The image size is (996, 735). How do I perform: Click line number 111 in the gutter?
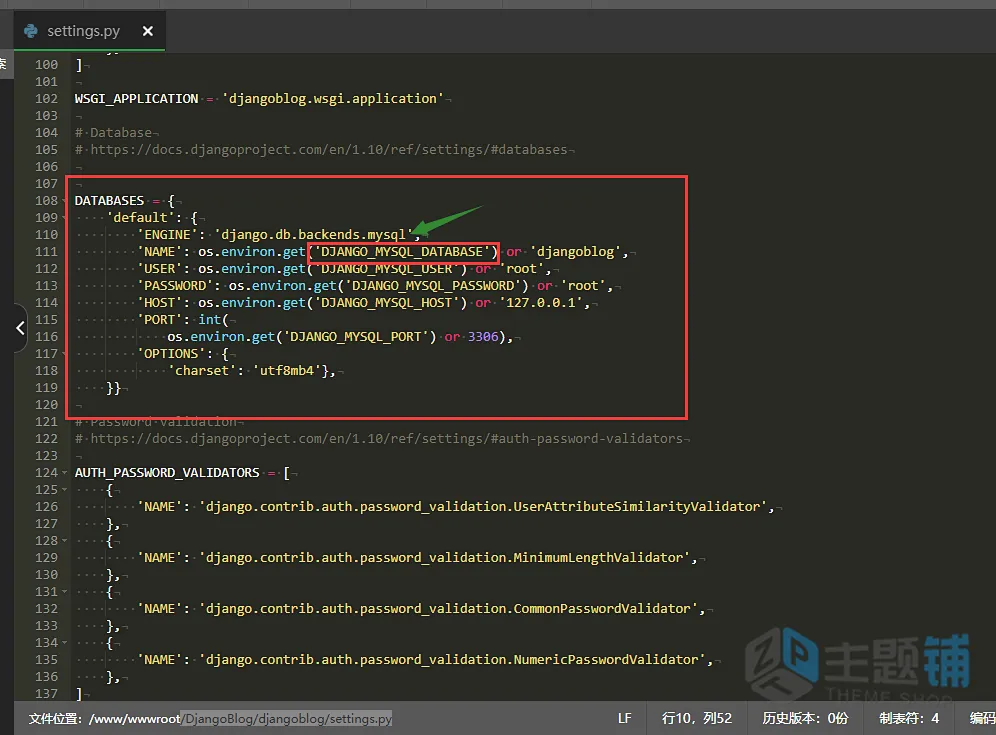pos(46,252)
